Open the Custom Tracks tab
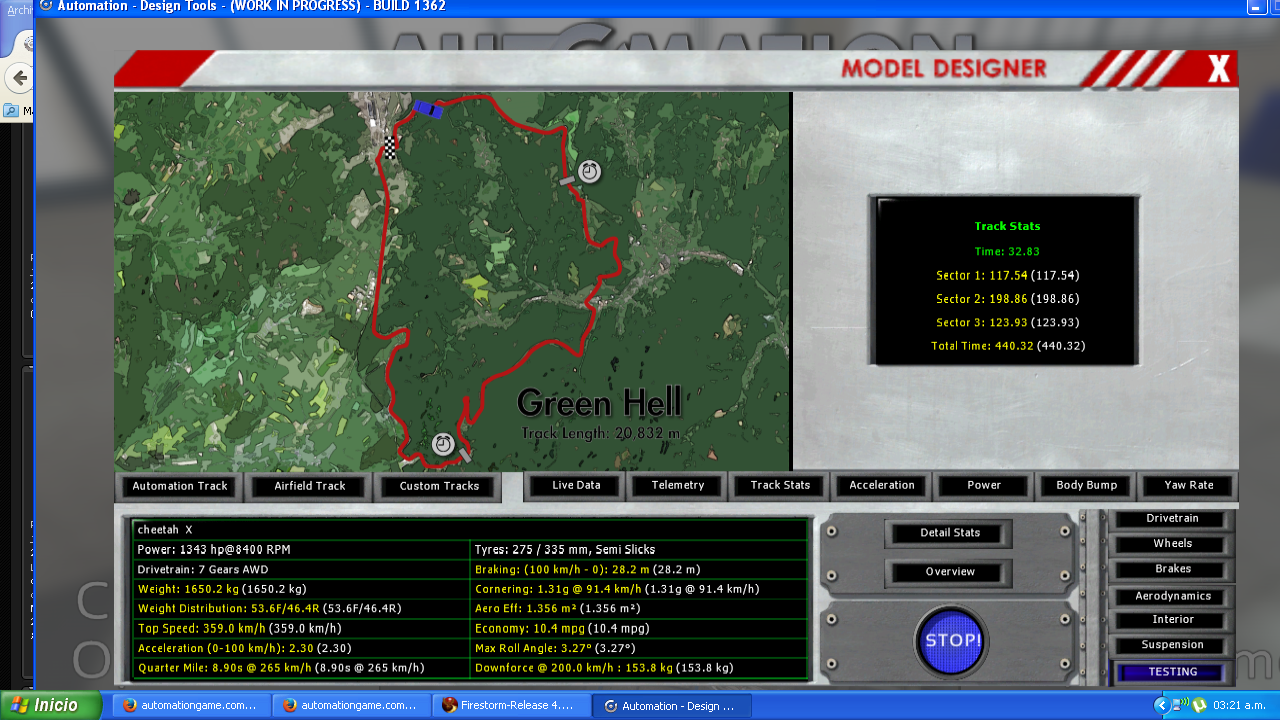 [x=439, y=486]
